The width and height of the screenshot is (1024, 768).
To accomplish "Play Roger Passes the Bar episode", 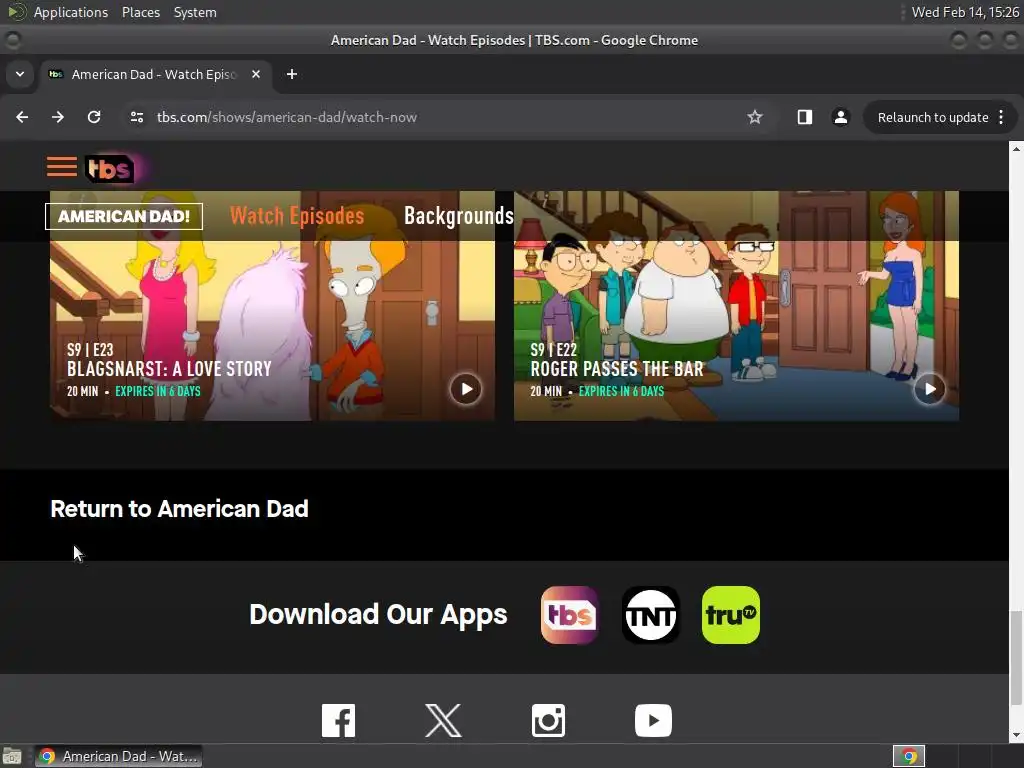I will [x=929, y=389].
